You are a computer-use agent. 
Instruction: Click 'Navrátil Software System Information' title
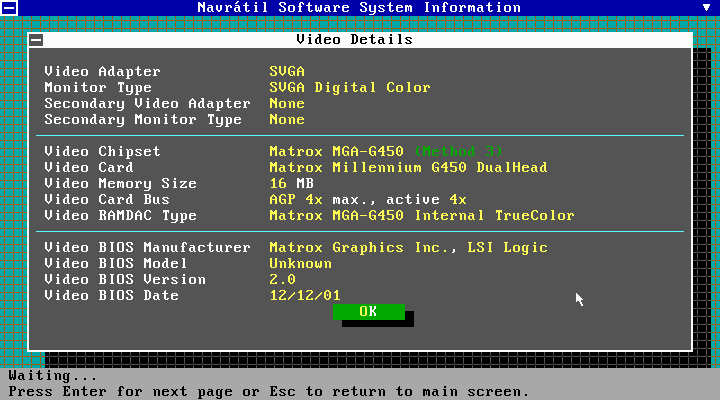point(359,8)
